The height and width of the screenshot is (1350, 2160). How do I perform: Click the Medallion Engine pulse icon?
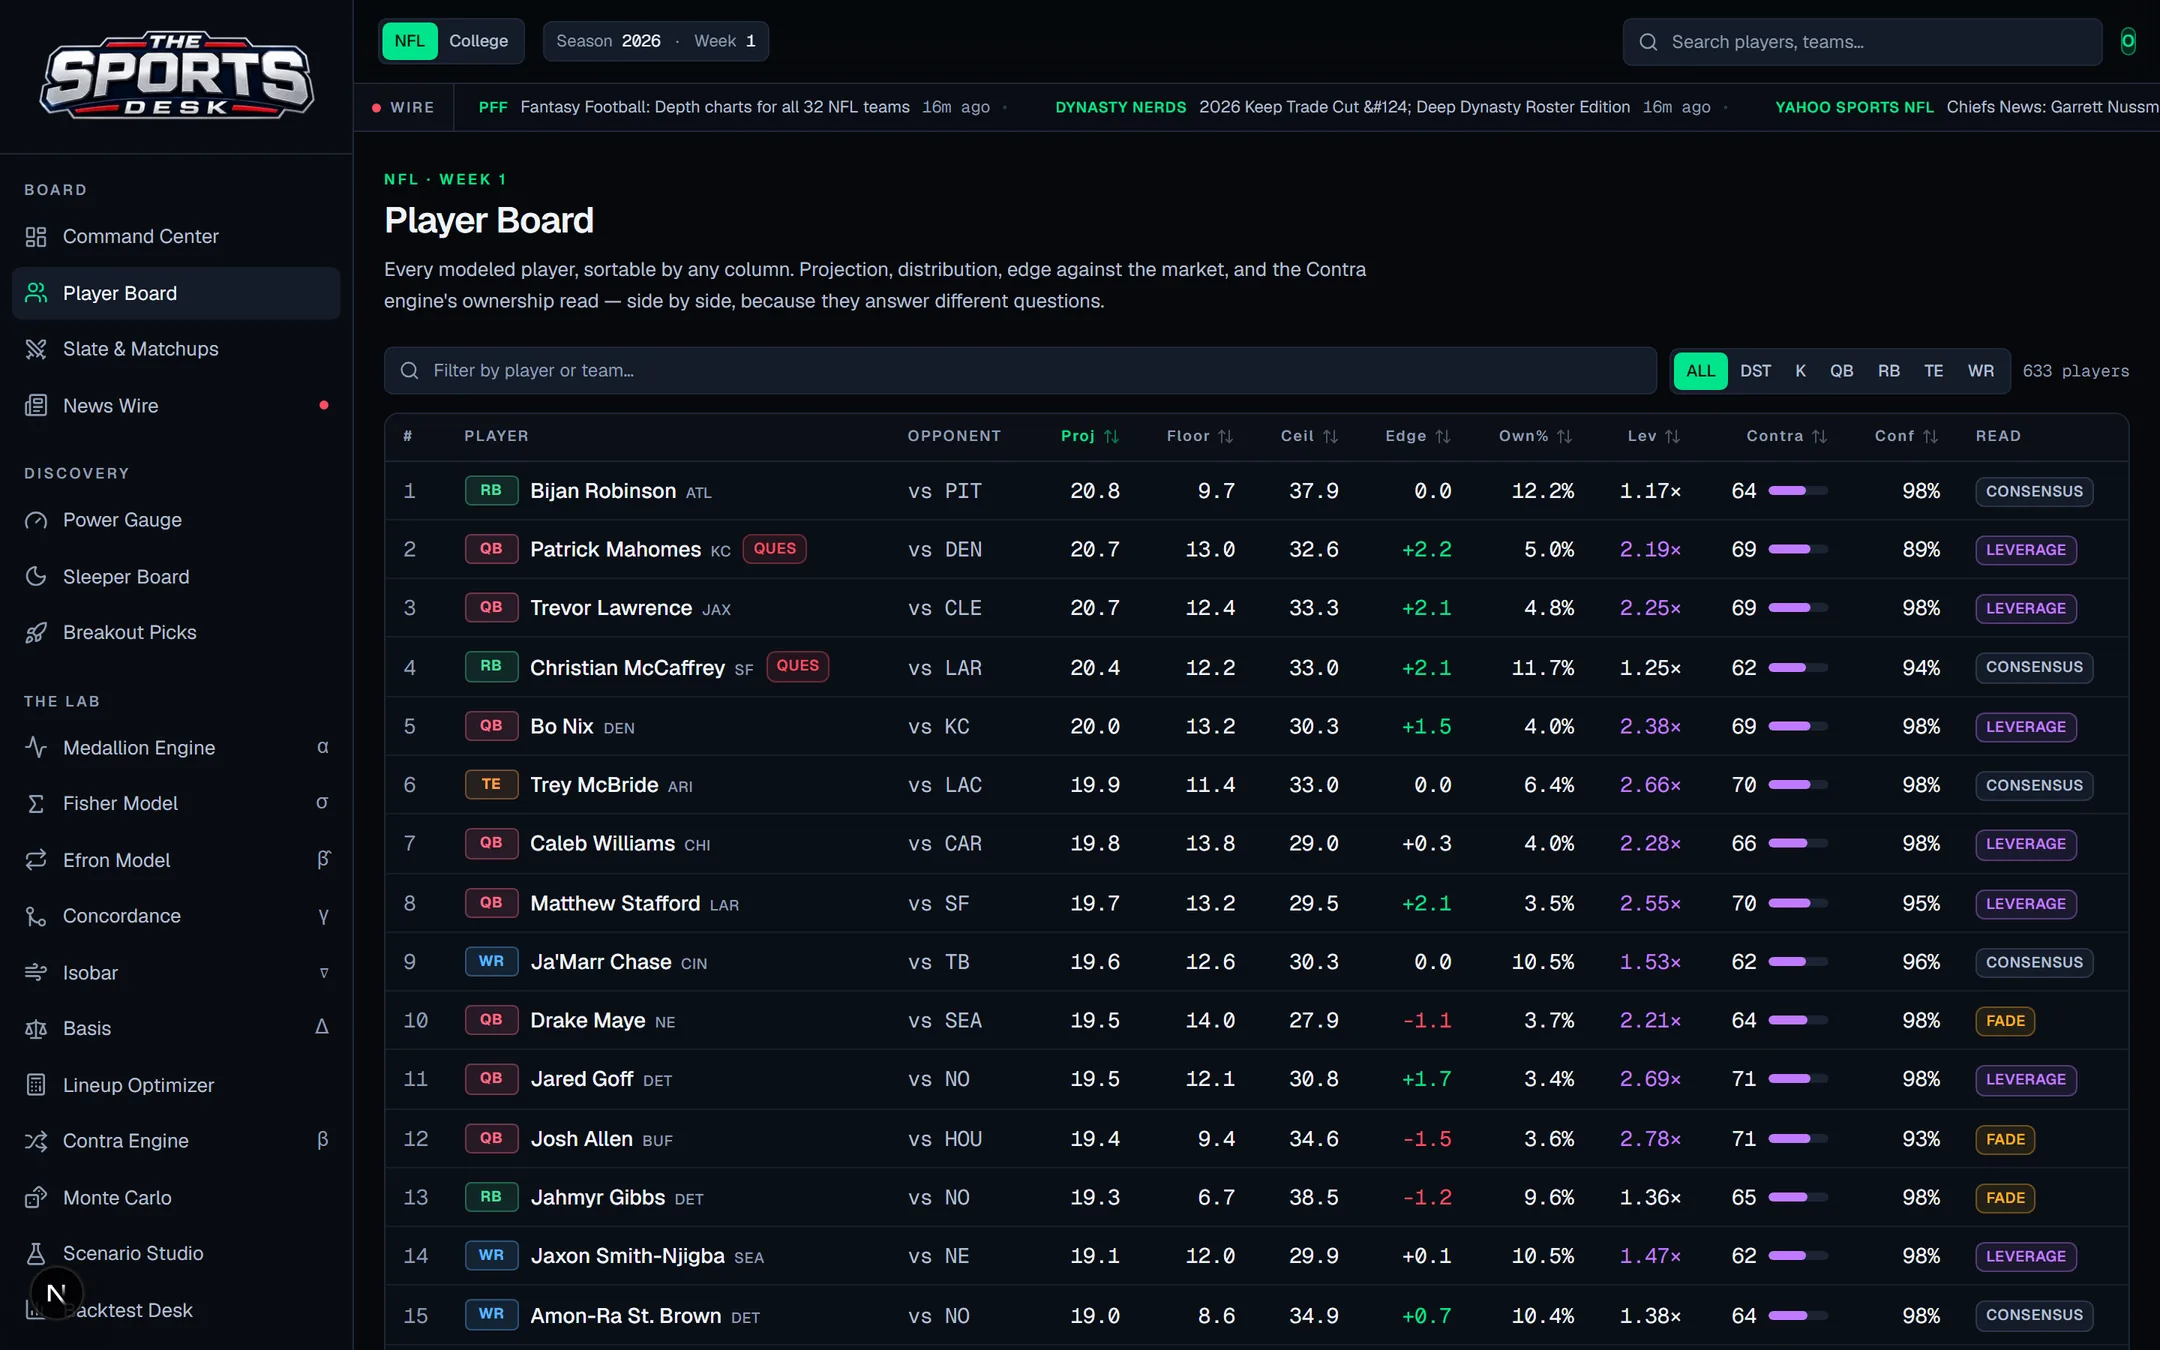click(x=36, y=747)
